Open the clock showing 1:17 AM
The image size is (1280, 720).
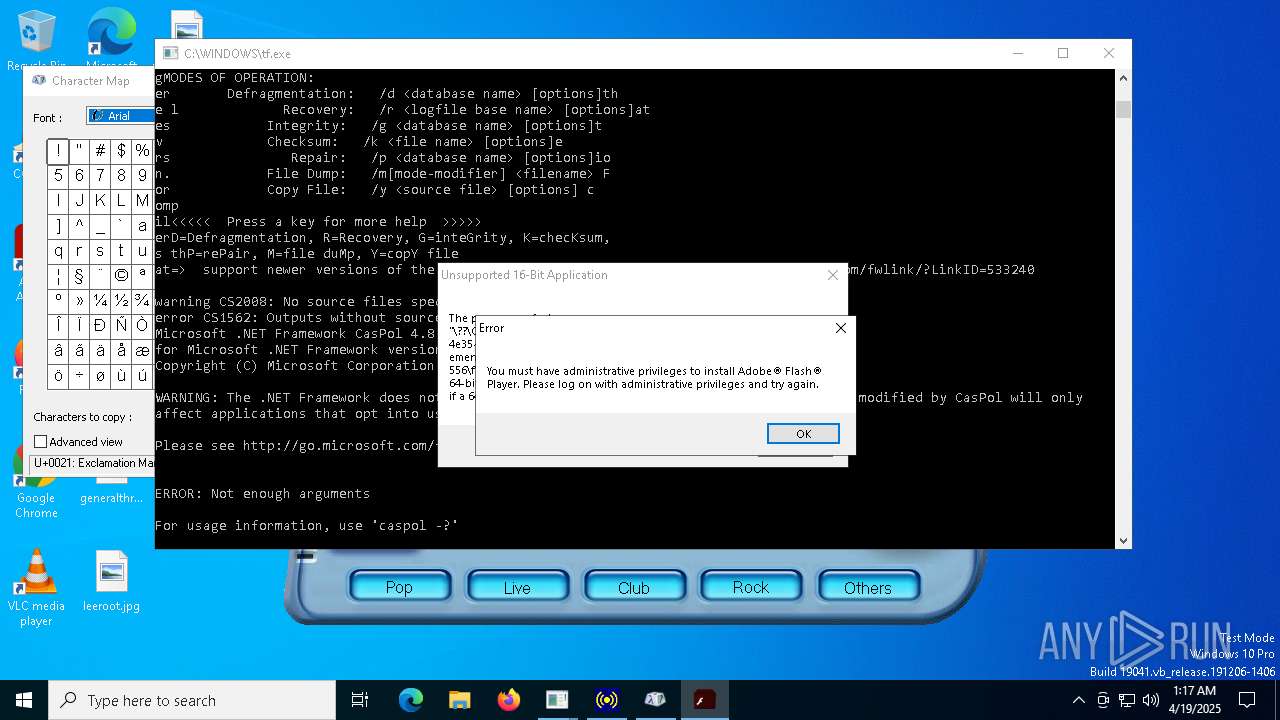coord(1196,700)
